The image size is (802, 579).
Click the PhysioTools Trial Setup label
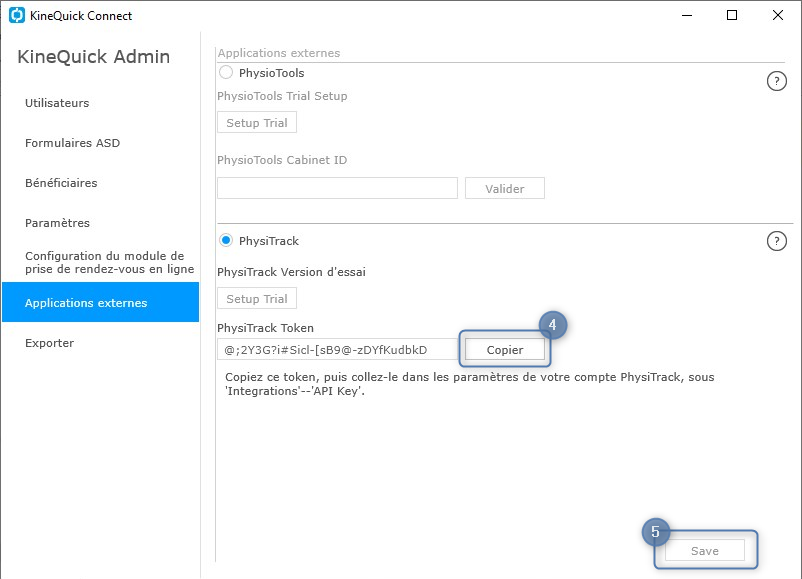click(x=282, y=96)
